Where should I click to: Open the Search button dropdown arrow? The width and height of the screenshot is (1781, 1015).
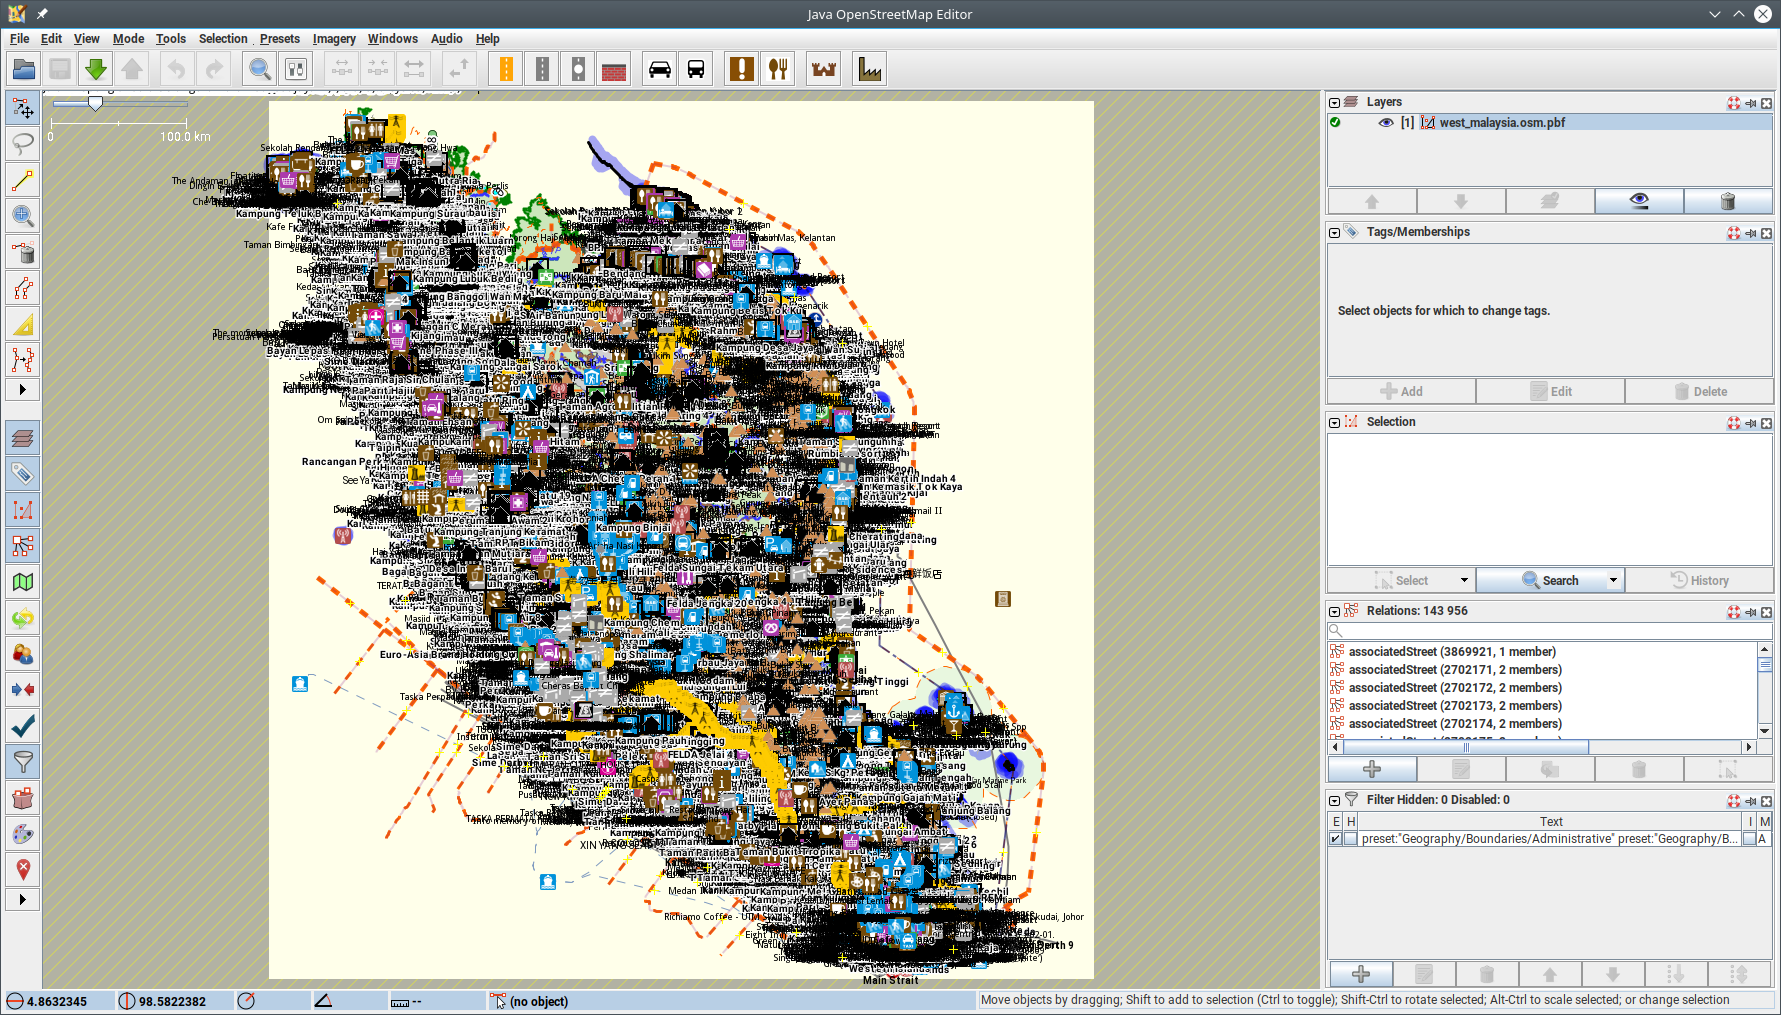(1613, 581)
